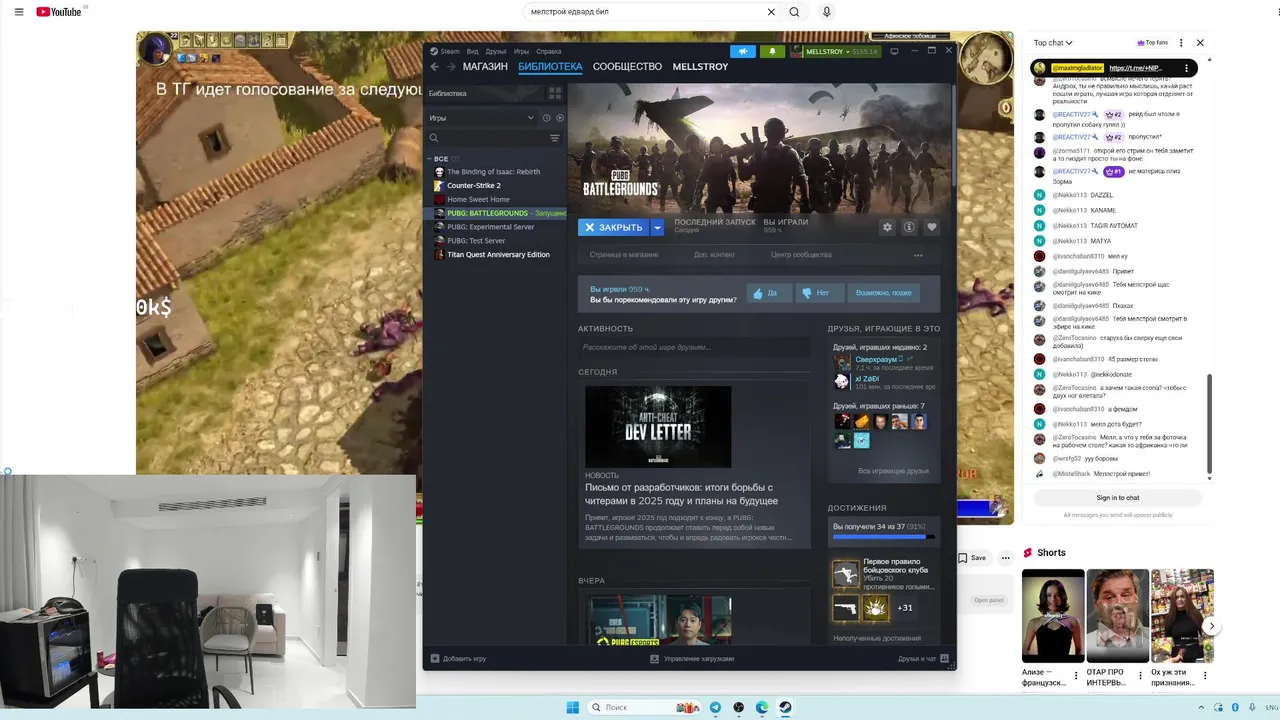The width and height of the screenshot is (1280, 720).
Task: Click the library search field
Action: 488,138
